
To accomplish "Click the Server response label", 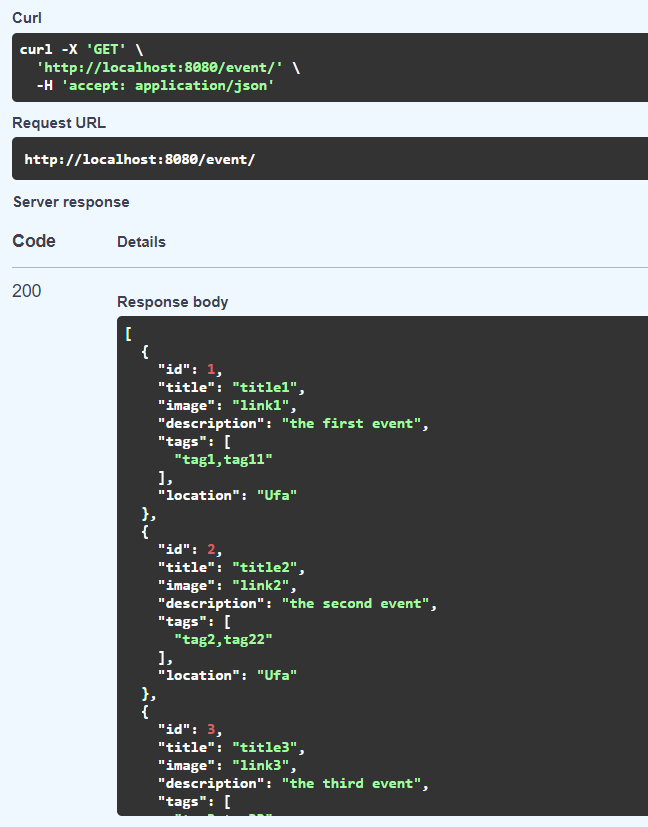I will coord(71,202).
